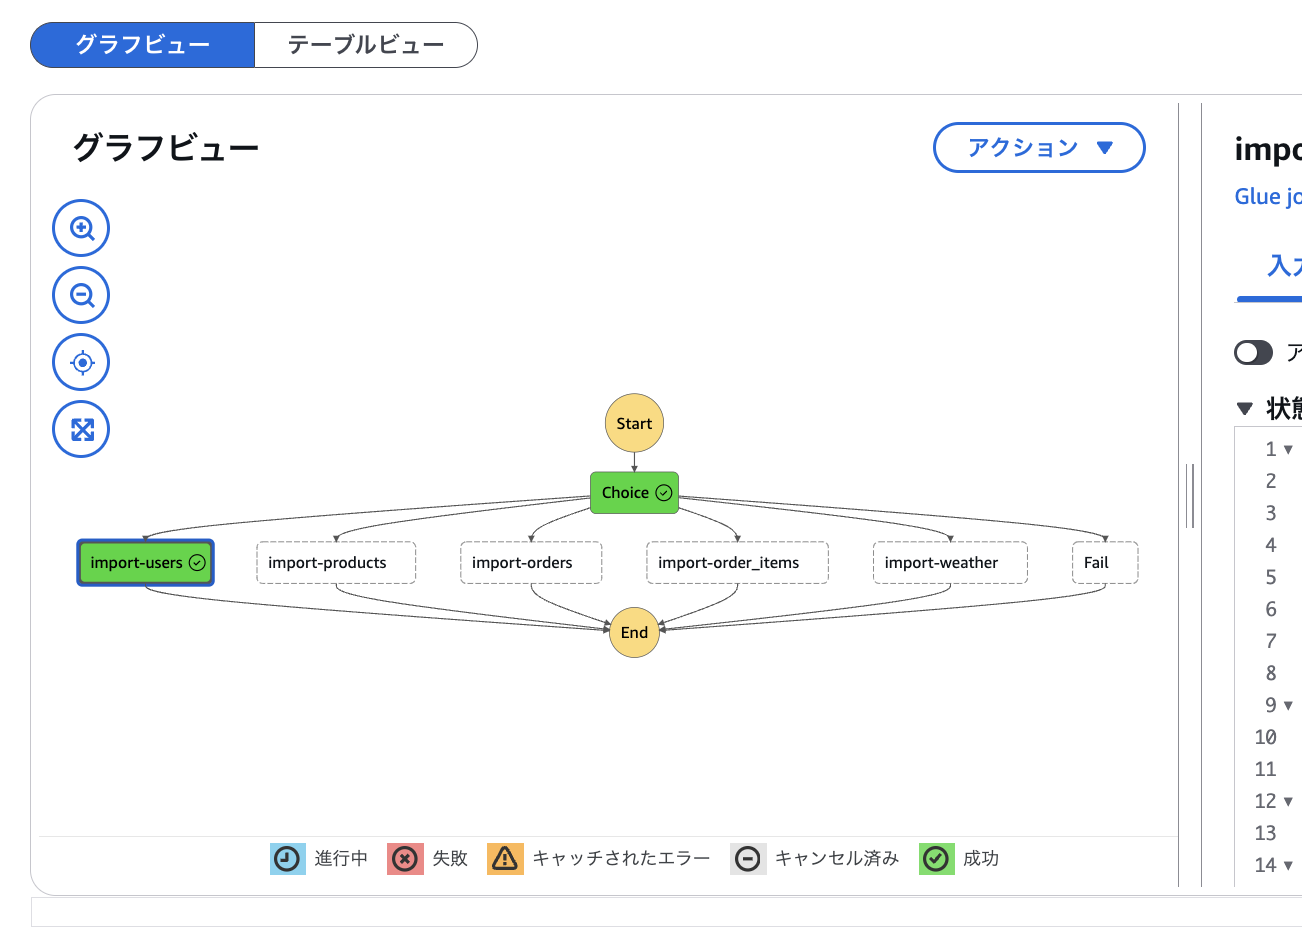
Task: Click the in-progress clock legend icon
Action: pos(287,858)
